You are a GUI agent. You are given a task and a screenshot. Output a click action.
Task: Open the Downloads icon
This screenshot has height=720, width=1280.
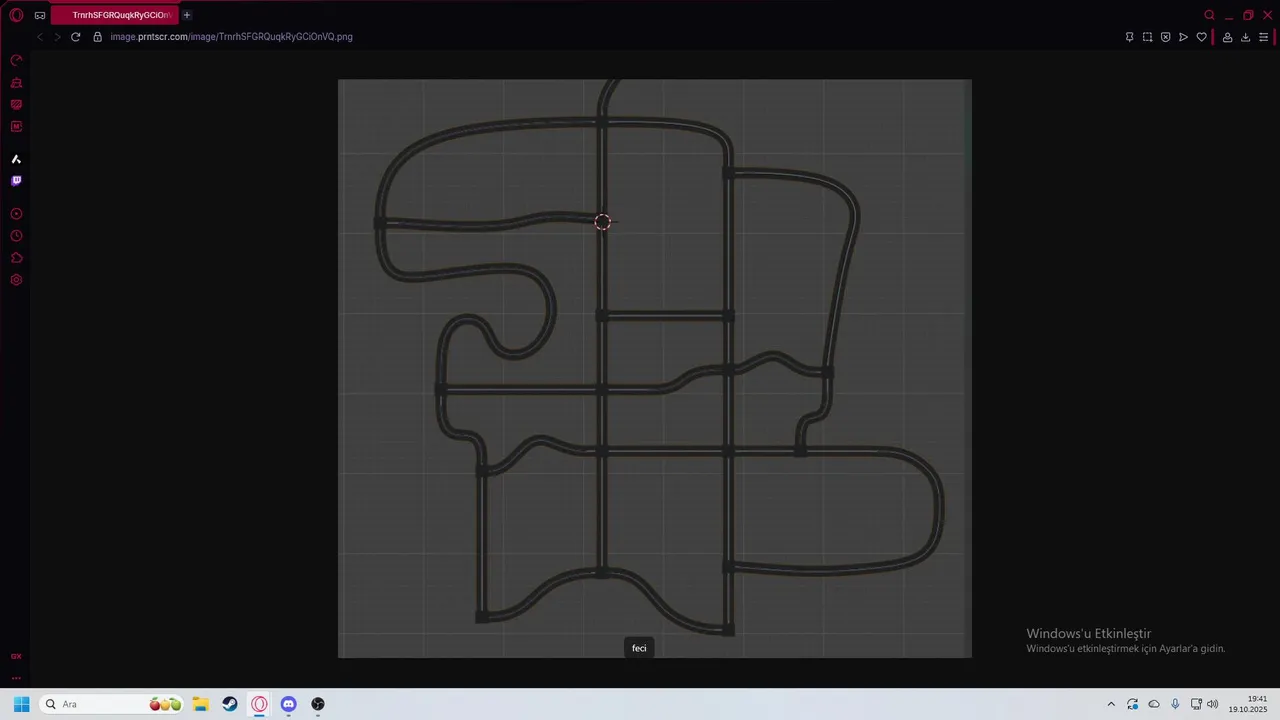[x=1246, y=37]
